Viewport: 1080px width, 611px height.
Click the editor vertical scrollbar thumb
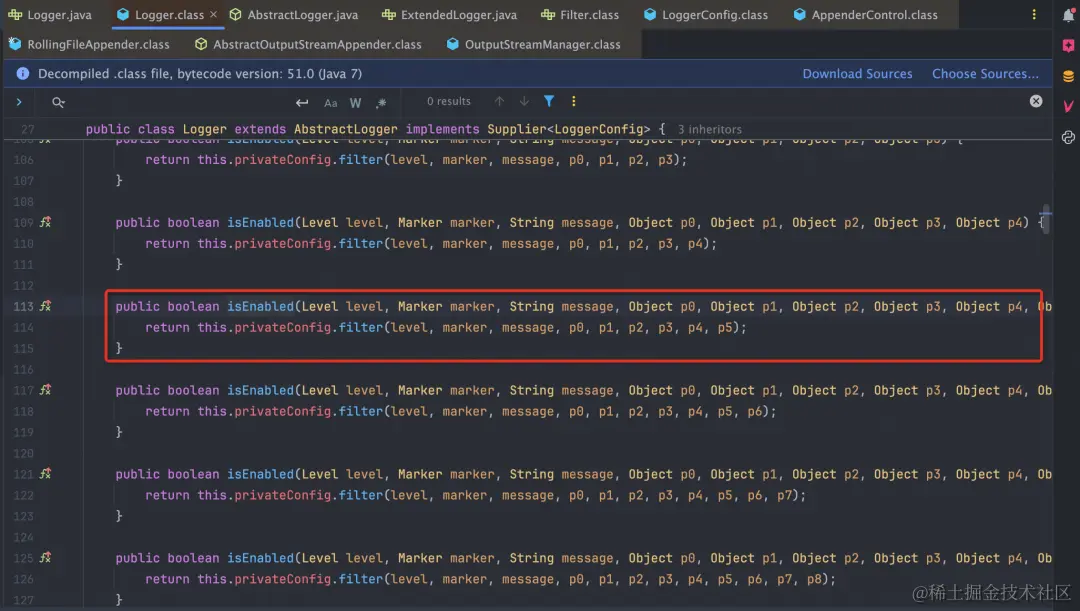[1046, 219]
